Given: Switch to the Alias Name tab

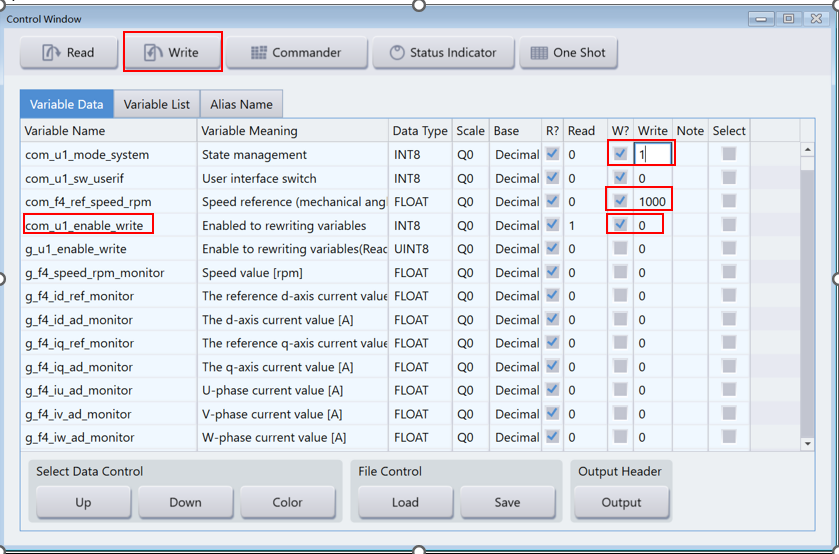Looking at the screenshot, I should click(241, 104).
